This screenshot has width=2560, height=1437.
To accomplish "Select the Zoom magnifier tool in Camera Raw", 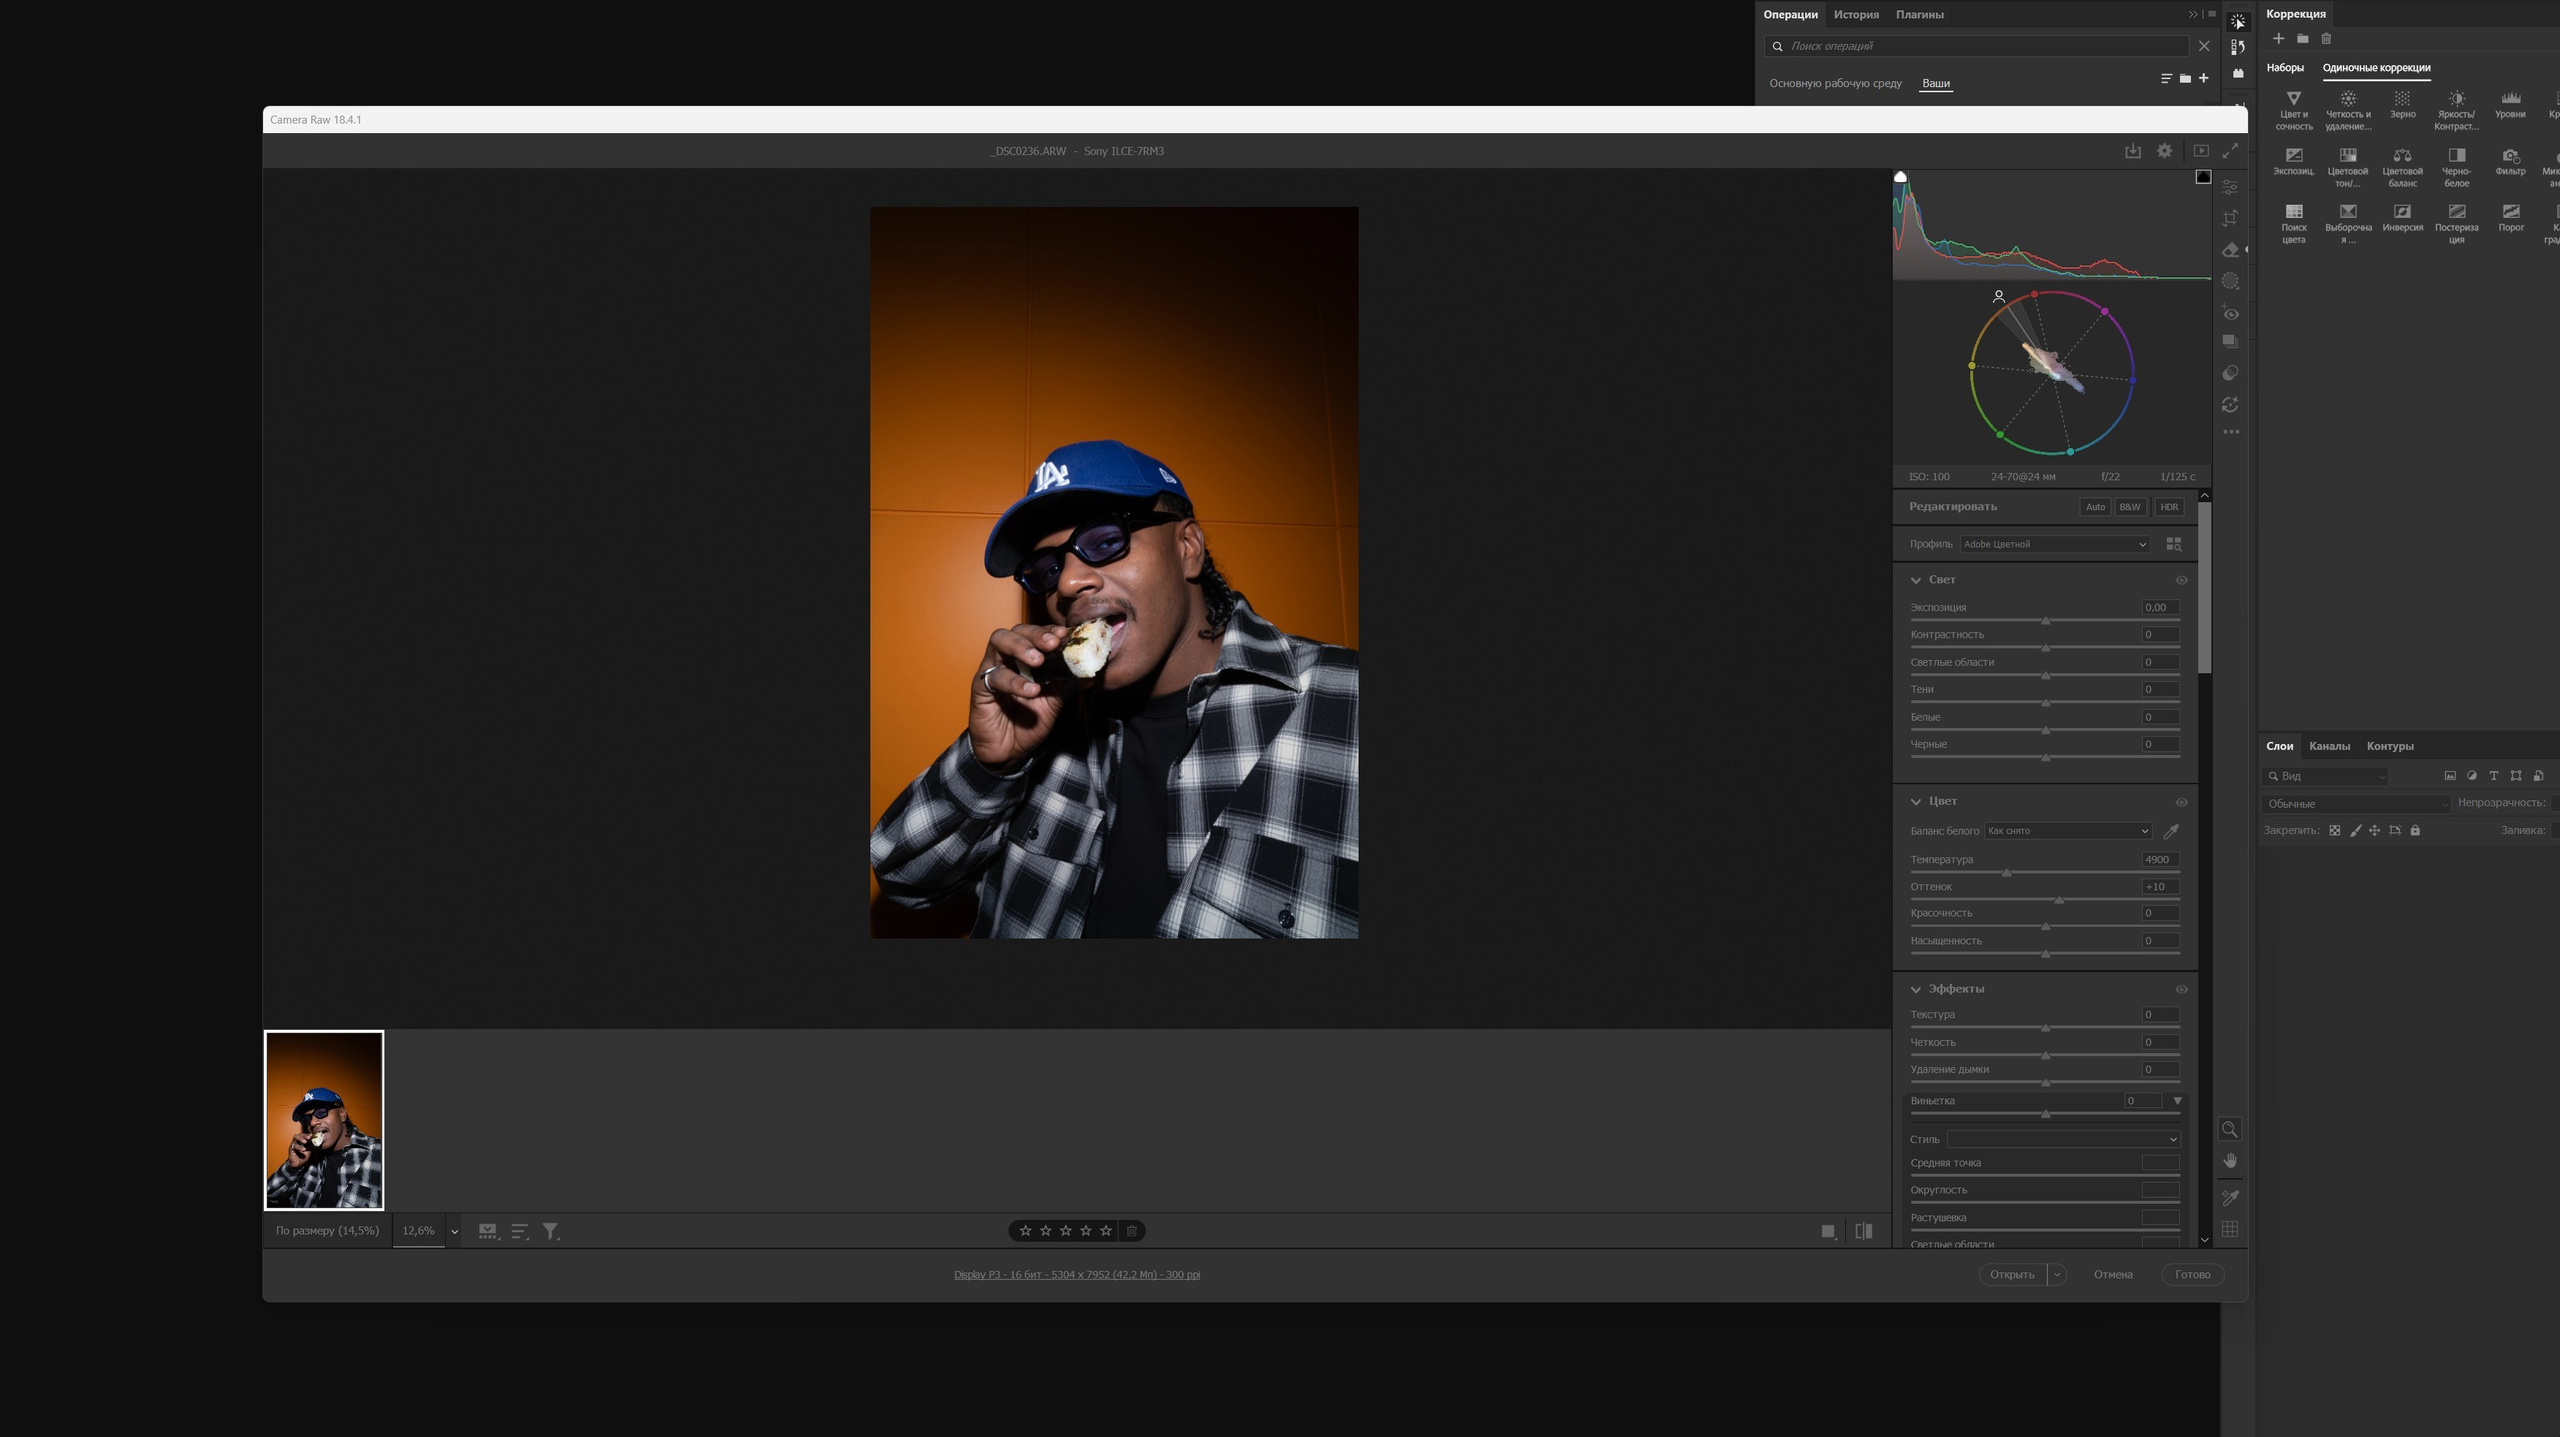I will [2230, 1129].
